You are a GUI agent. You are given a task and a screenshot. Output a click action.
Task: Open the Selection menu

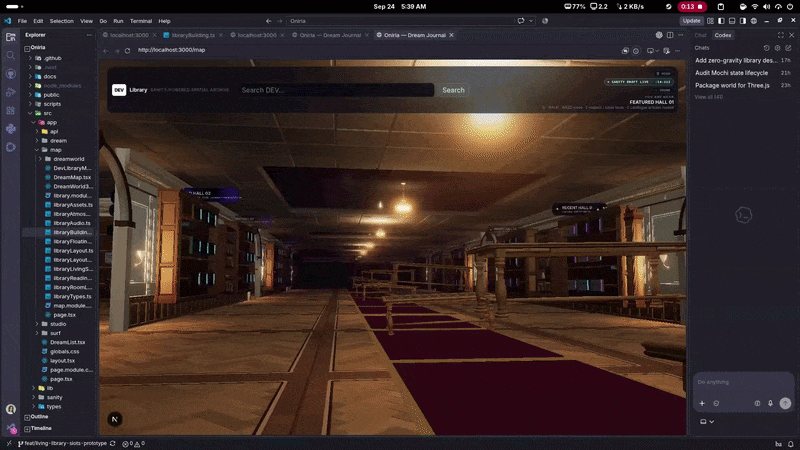[62, 21]
